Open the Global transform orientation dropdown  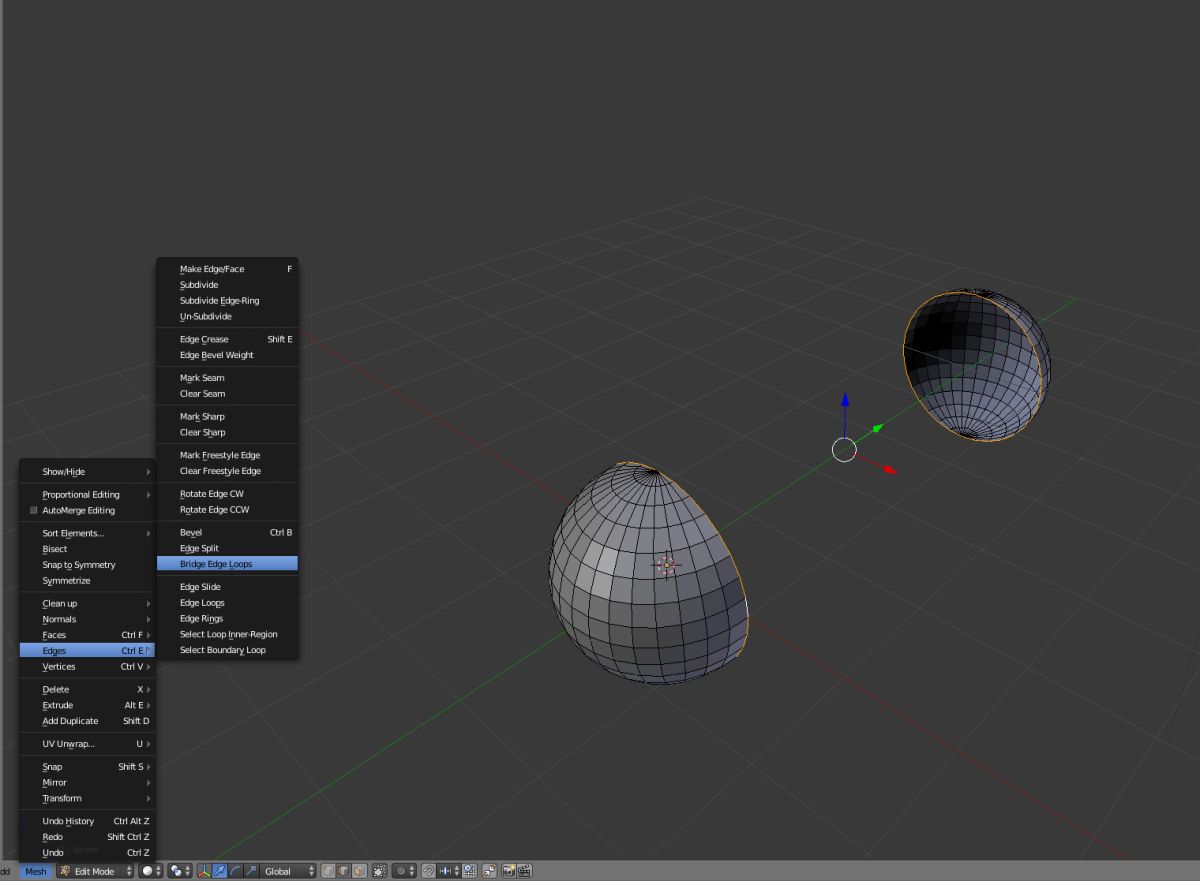pyautogui.click(x=289, y=871)
